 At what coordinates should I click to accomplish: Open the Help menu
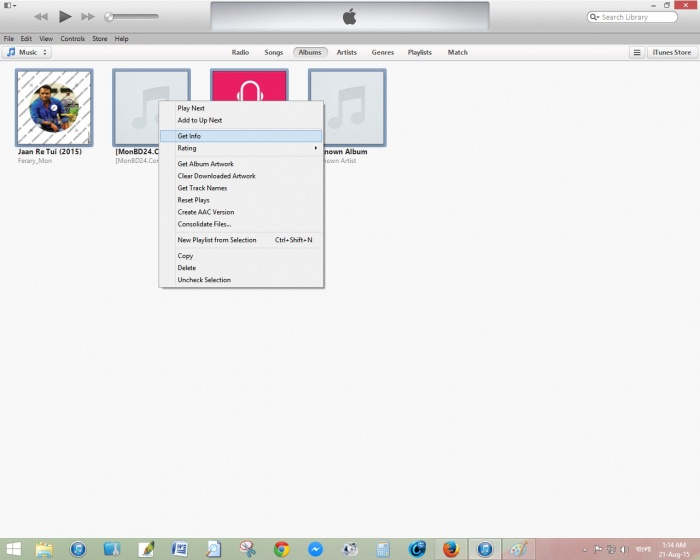121,39
